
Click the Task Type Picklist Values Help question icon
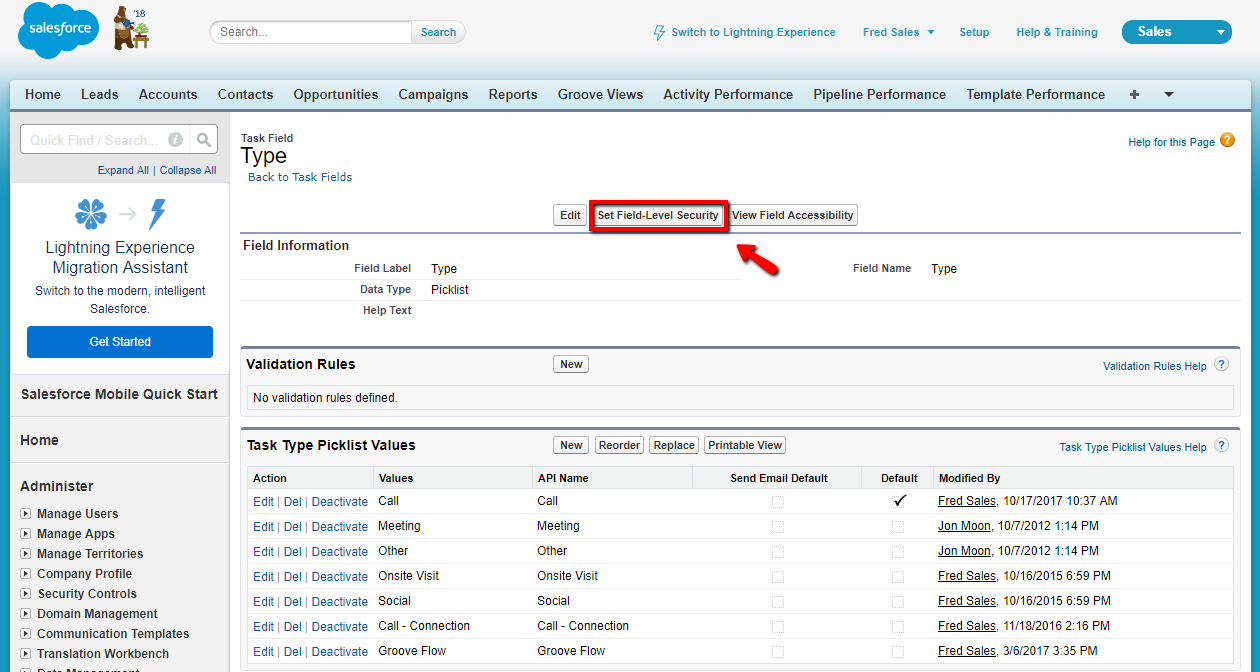tap(1221, 446)
